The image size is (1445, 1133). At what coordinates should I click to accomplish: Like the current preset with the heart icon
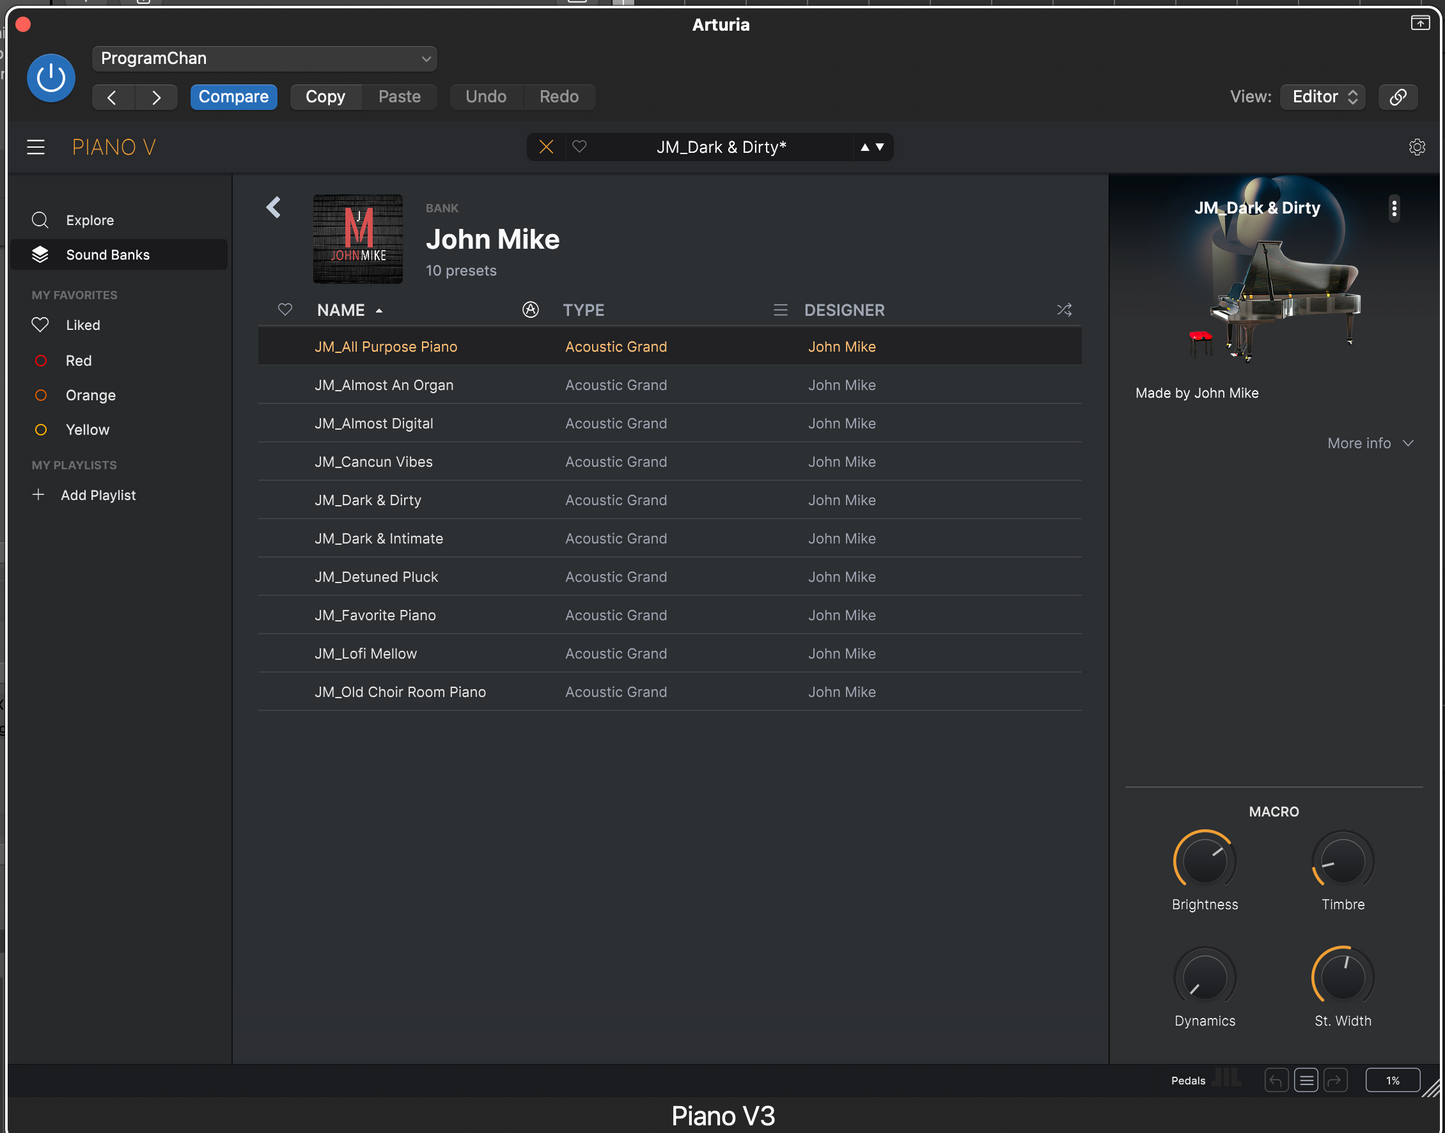(x=579, y=147)
